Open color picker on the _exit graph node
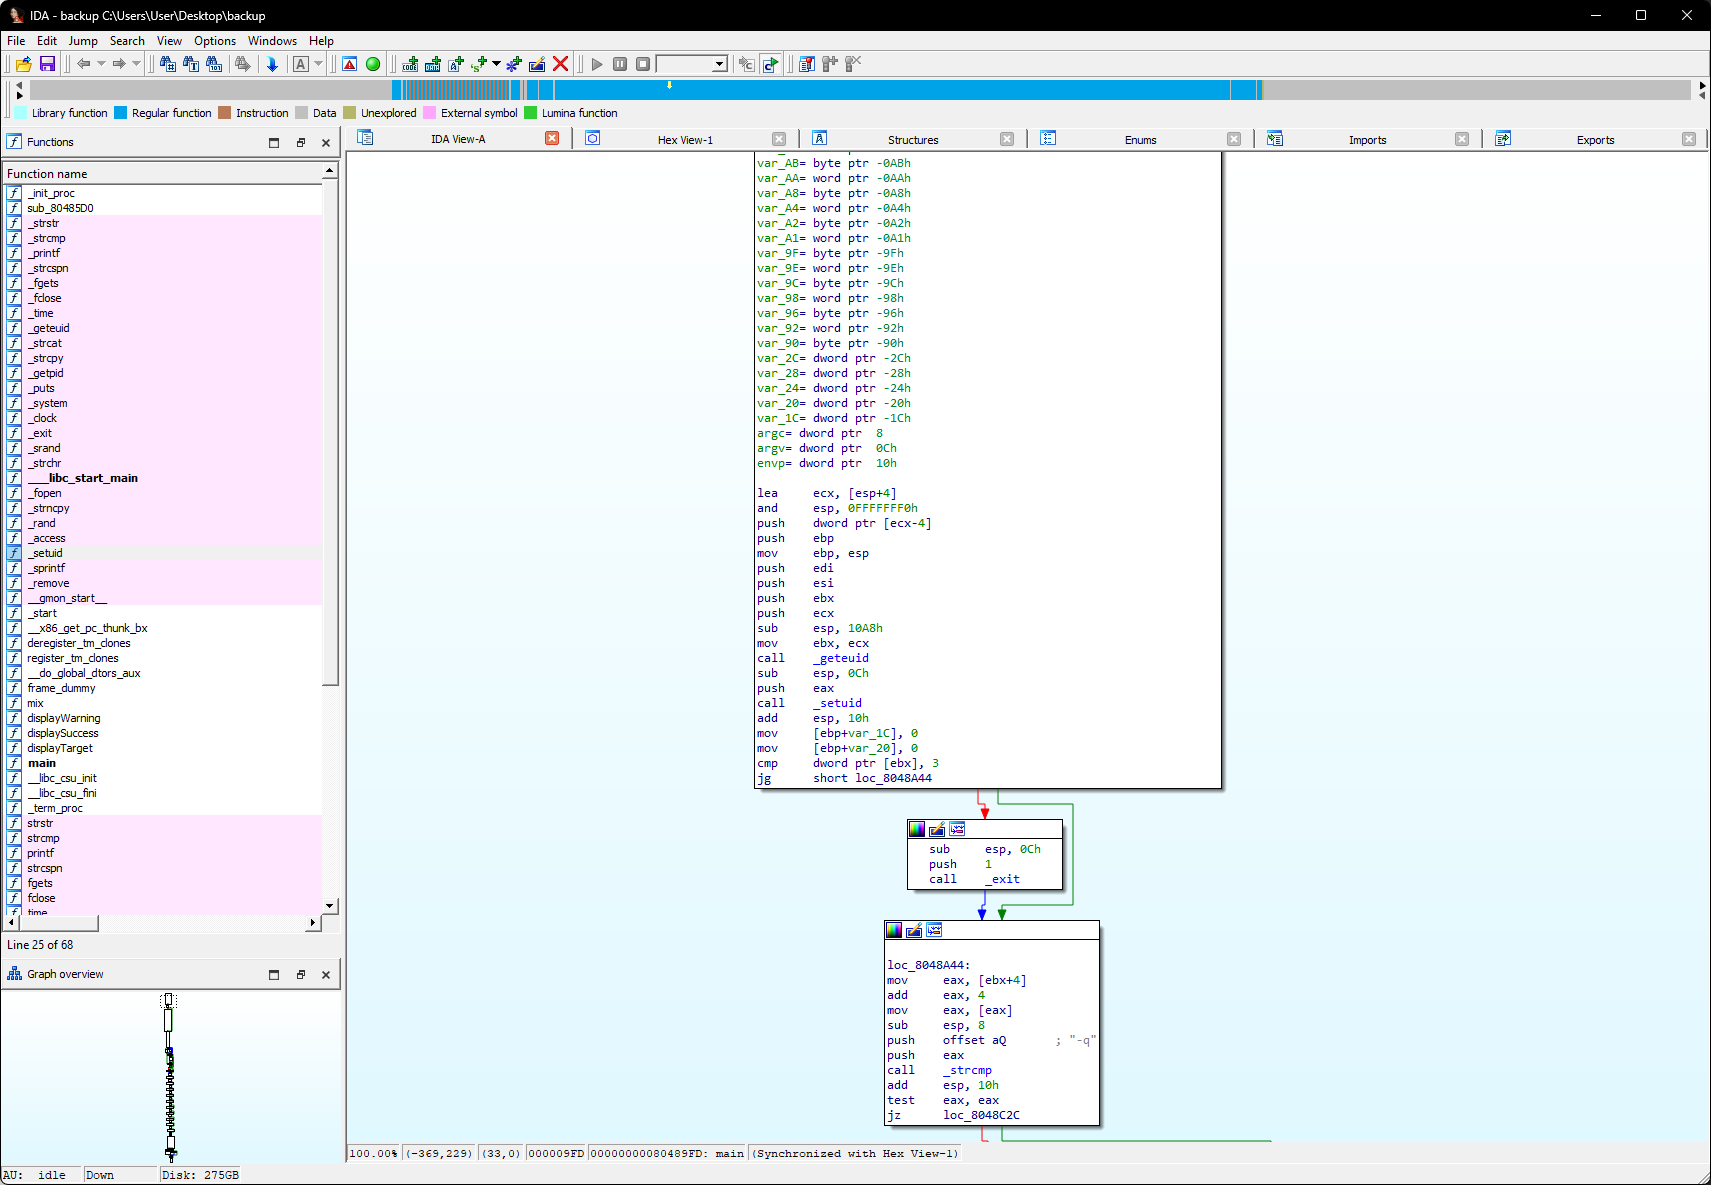Image resolution: width=1711 pixels, height=1185 pixels. [916, 829]
